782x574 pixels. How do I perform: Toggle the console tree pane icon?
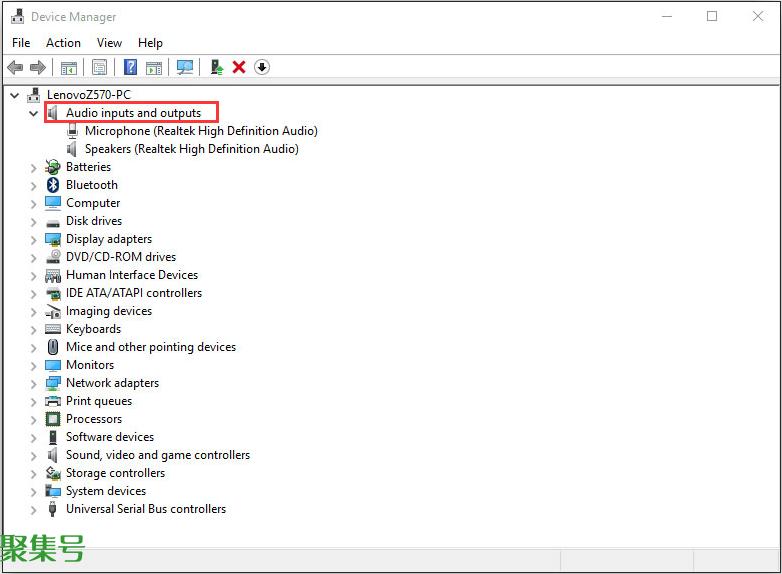69,67
